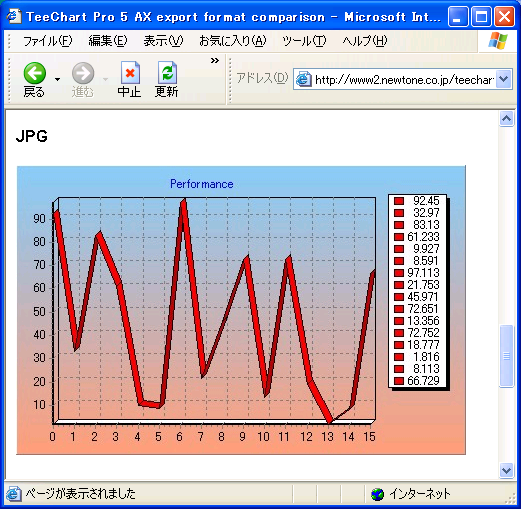
Task: Open the Back button history dropdown arrow
Action: [58, 79]
